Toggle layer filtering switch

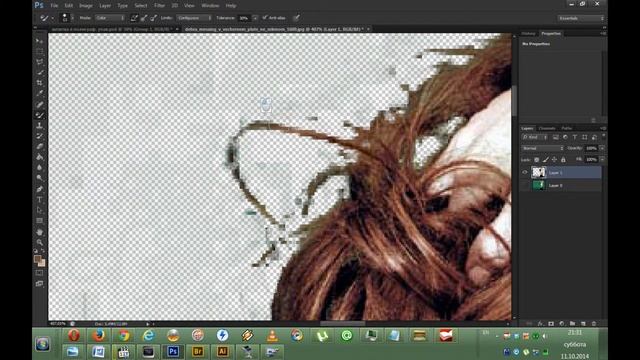pyautogui.click(x=603, y=137)
